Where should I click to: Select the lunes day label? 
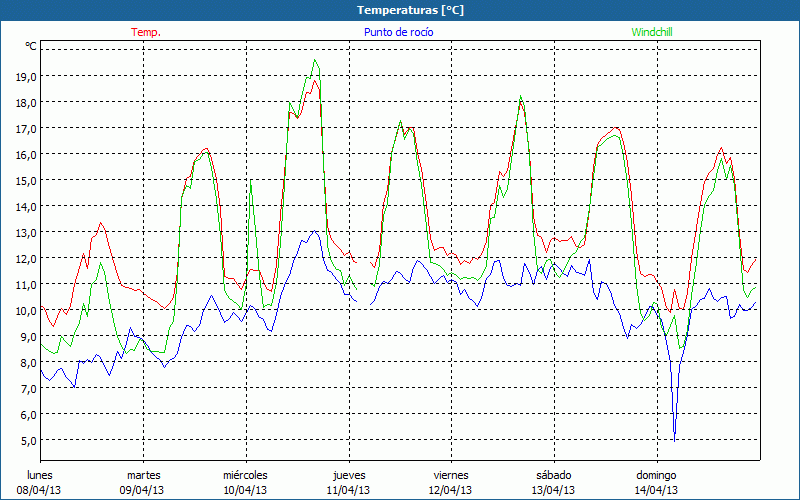tap(40, 475)
